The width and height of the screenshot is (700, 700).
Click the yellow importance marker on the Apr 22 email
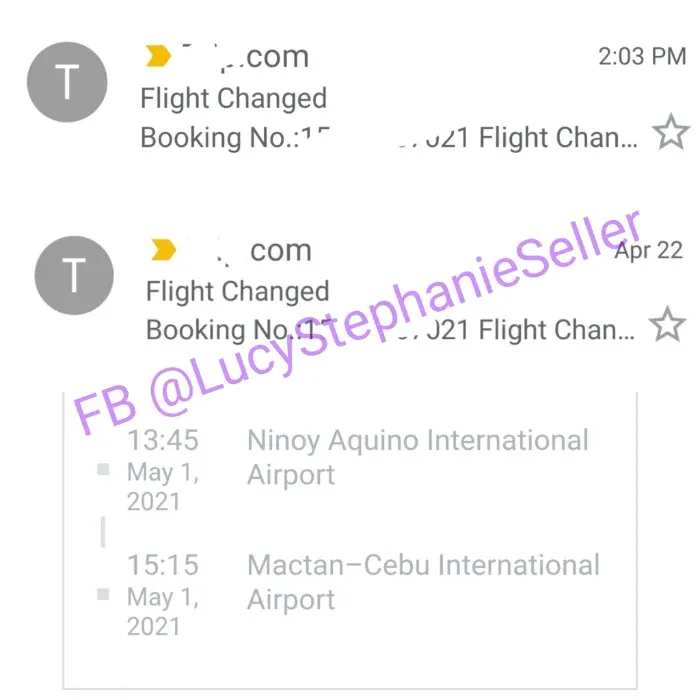162,250
